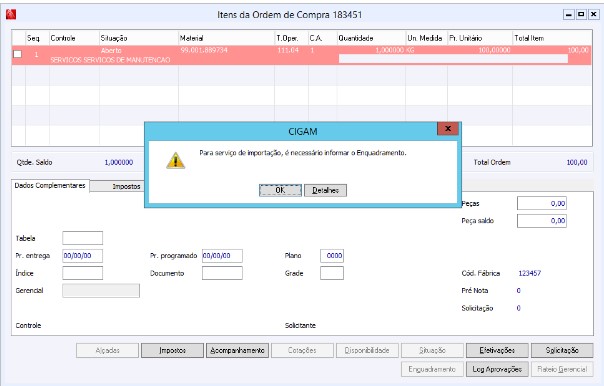Open the Solicitação button

click(x=562, y=351)
